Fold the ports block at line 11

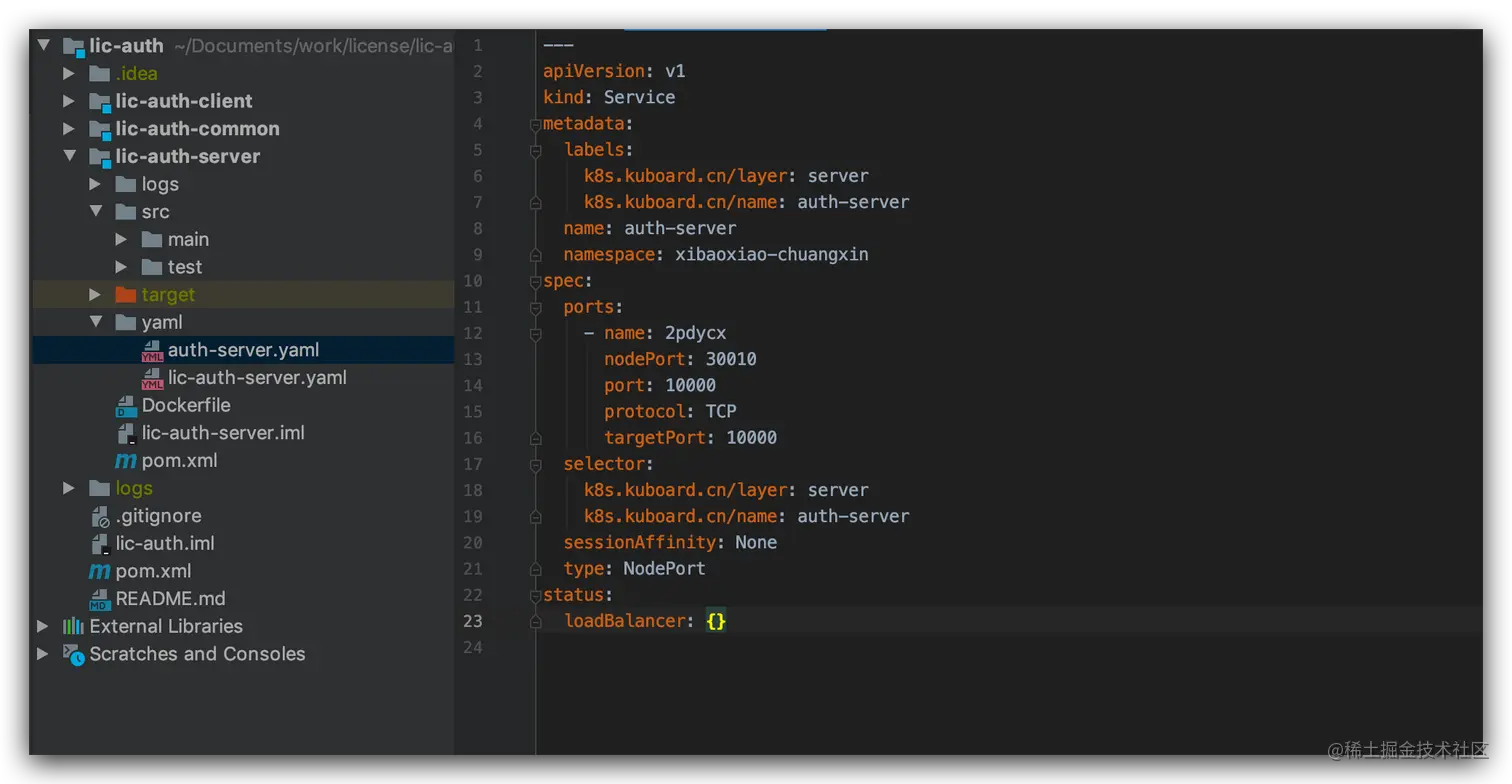tap(536, 307)
